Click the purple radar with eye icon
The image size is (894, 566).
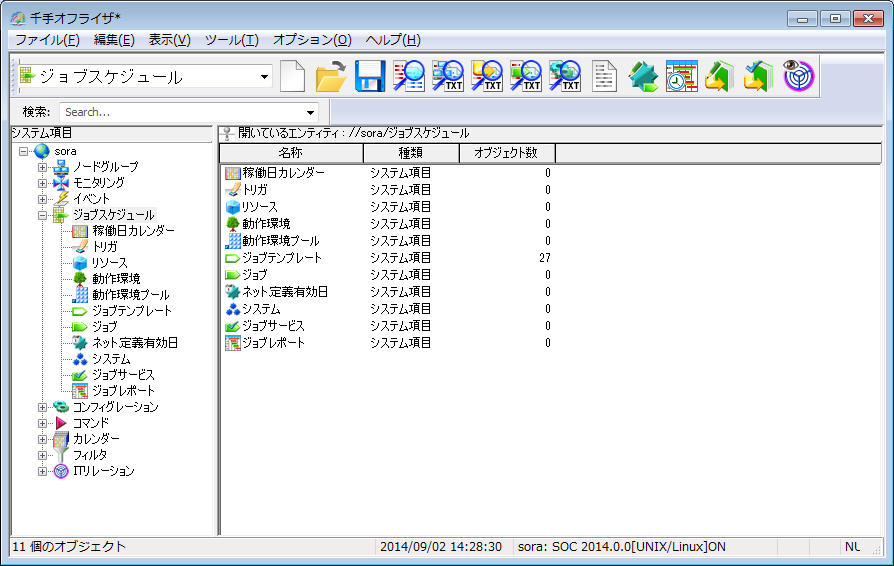tap(798, 76)
